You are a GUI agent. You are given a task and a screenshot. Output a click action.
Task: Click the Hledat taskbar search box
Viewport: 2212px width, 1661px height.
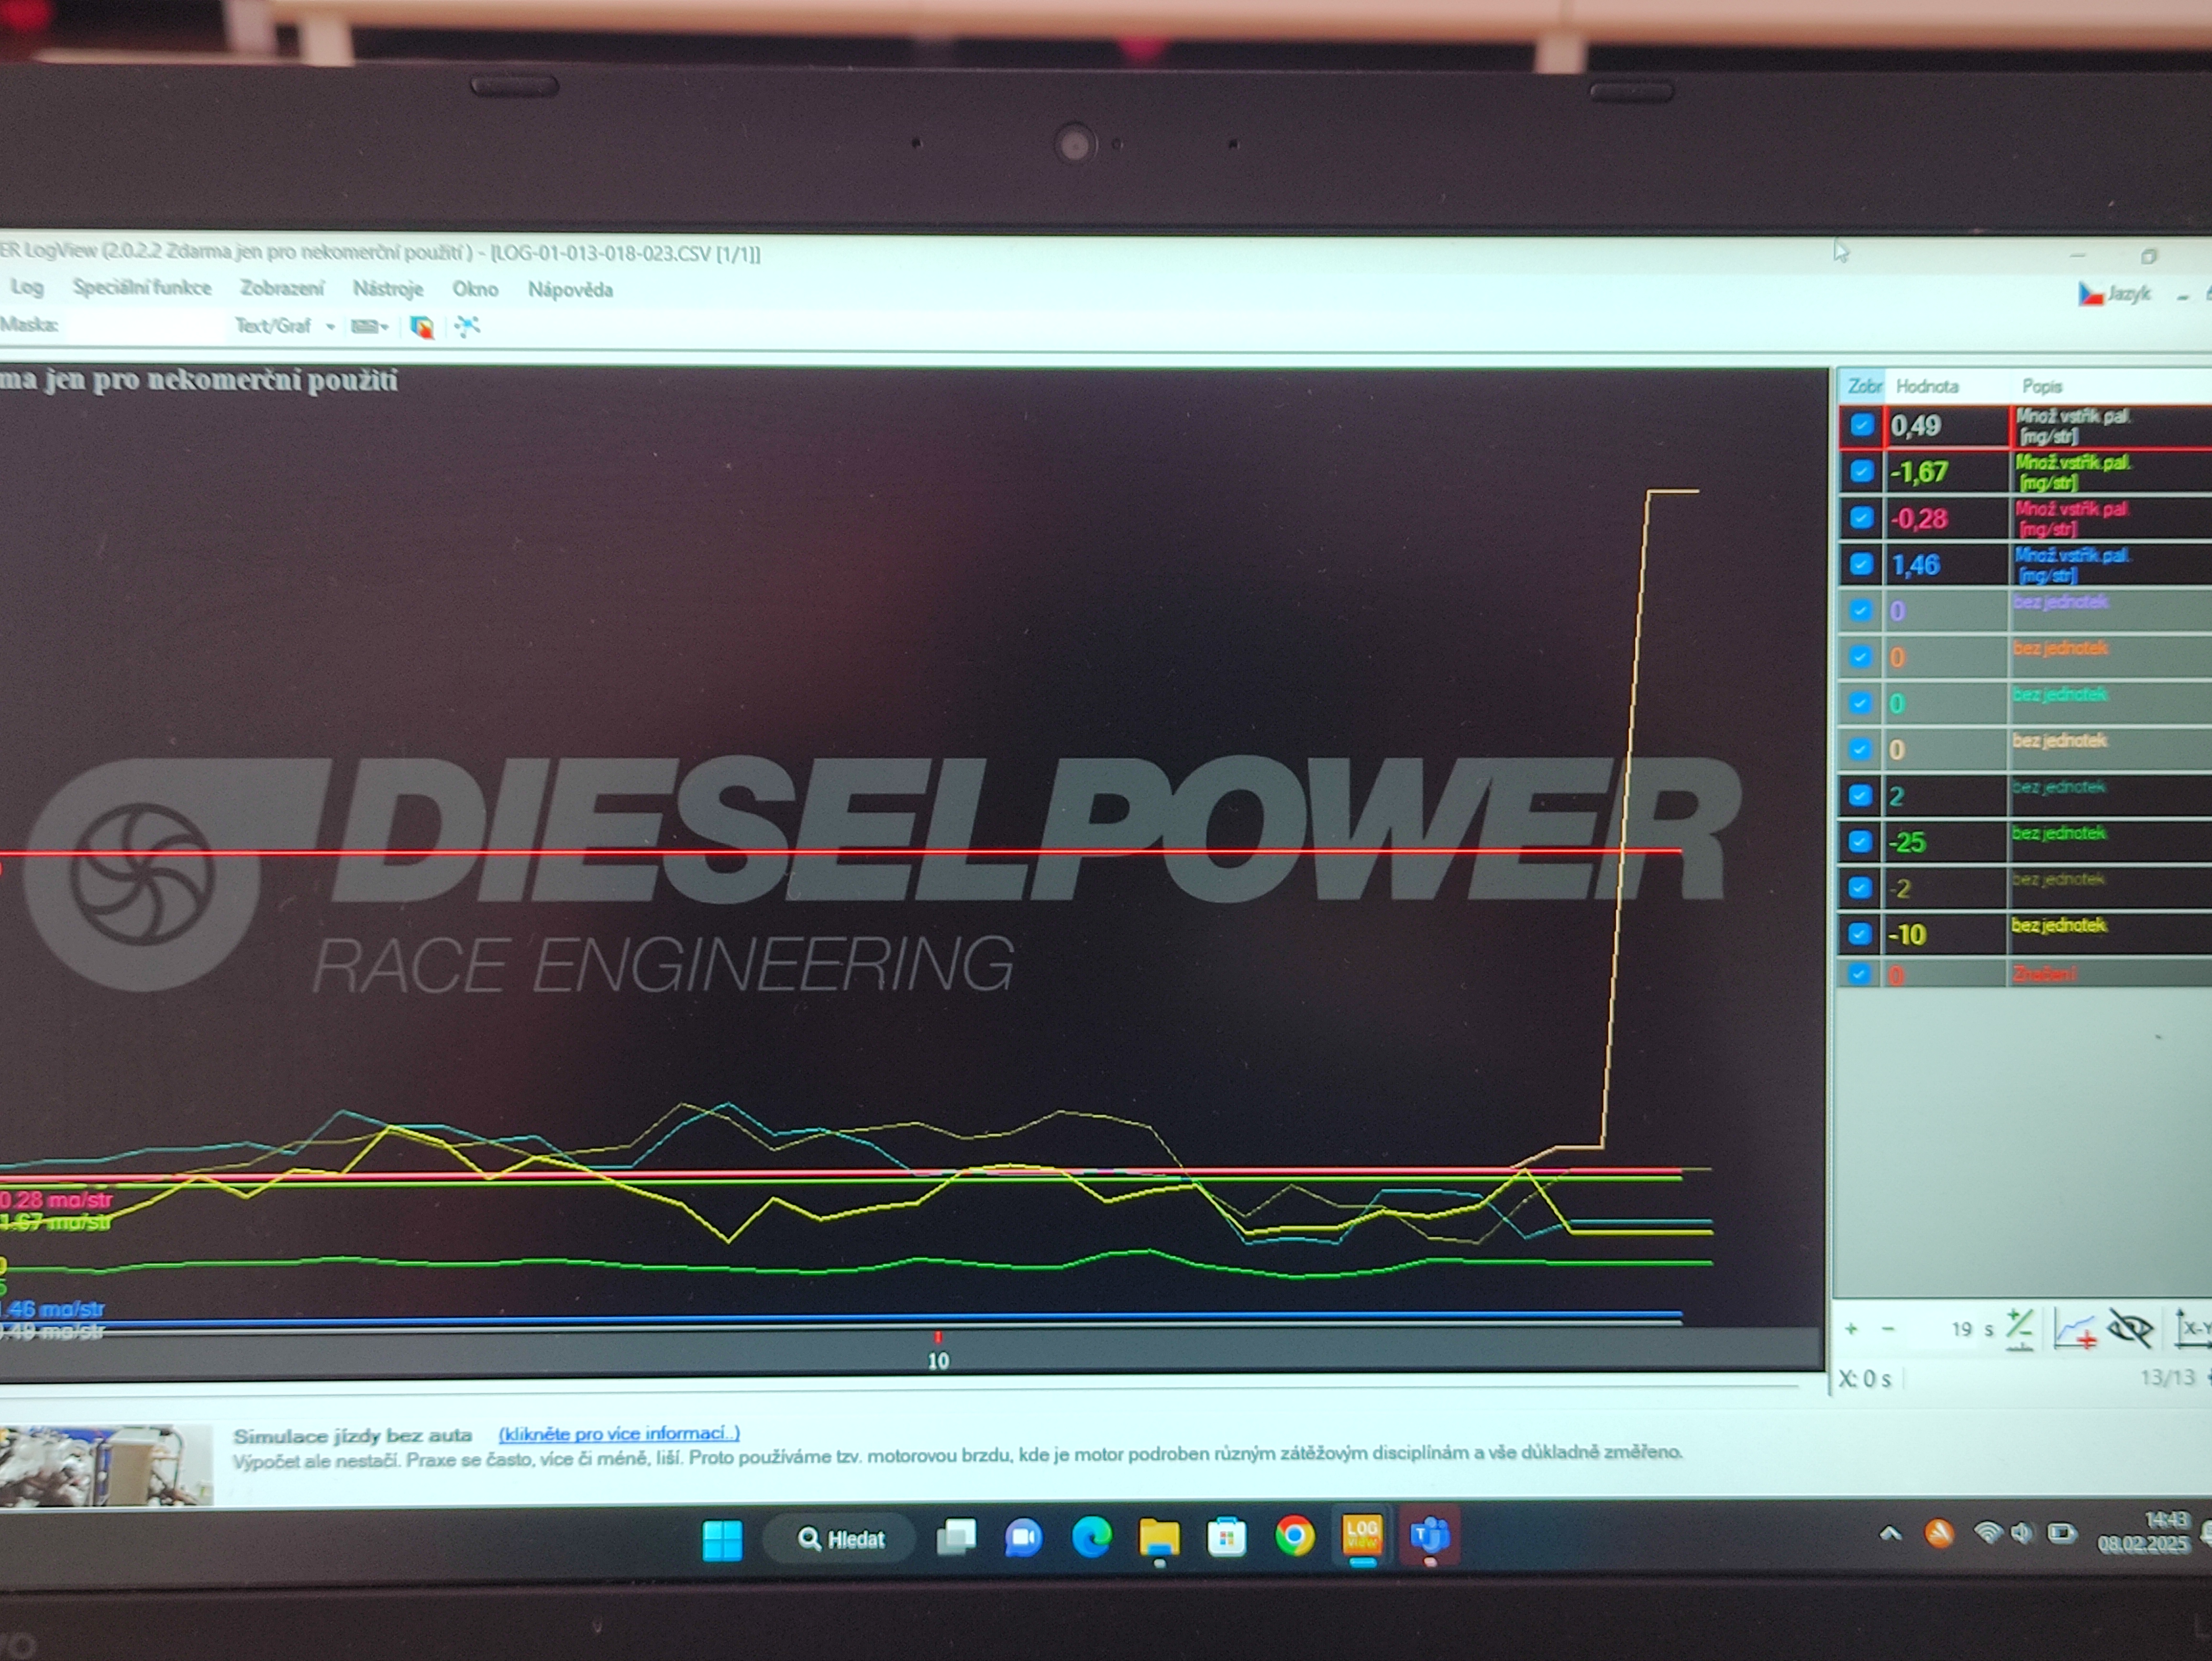coord(840,1539)
